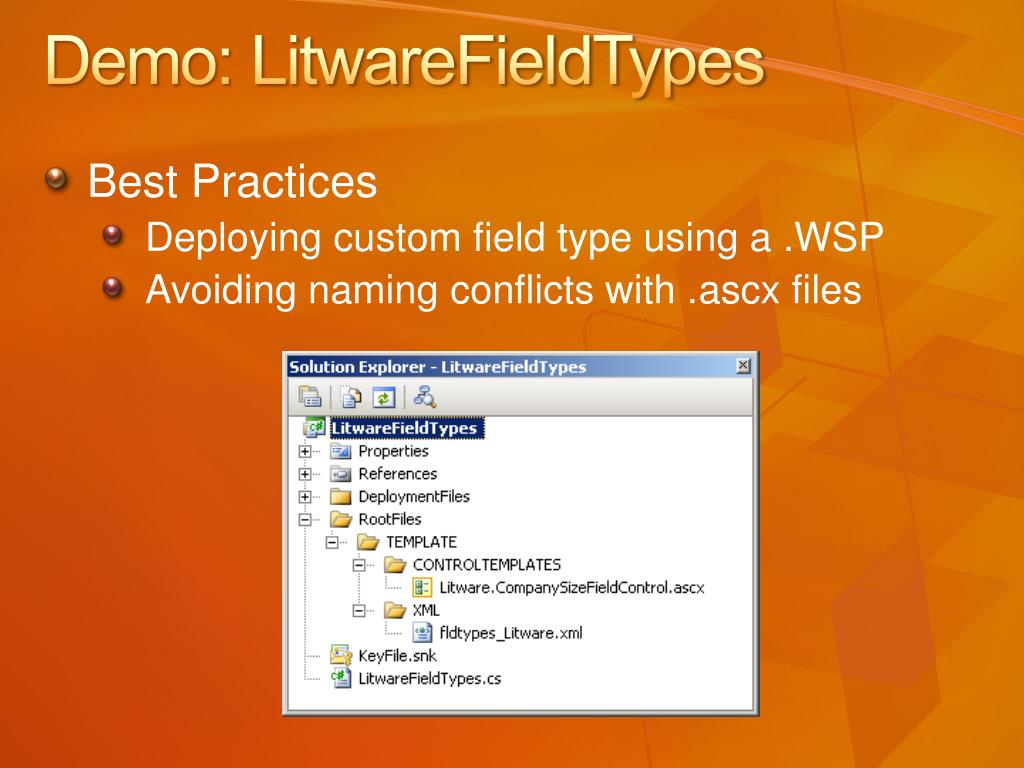Click the LitwareFieldTypes.cs C# file icon

(341, 678)
